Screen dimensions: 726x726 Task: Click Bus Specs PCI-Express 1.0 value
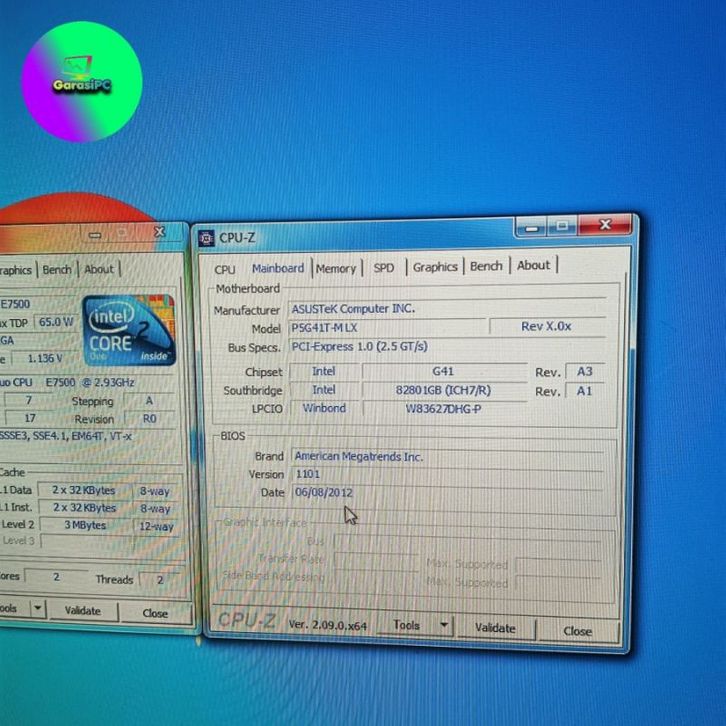point(447,346)
